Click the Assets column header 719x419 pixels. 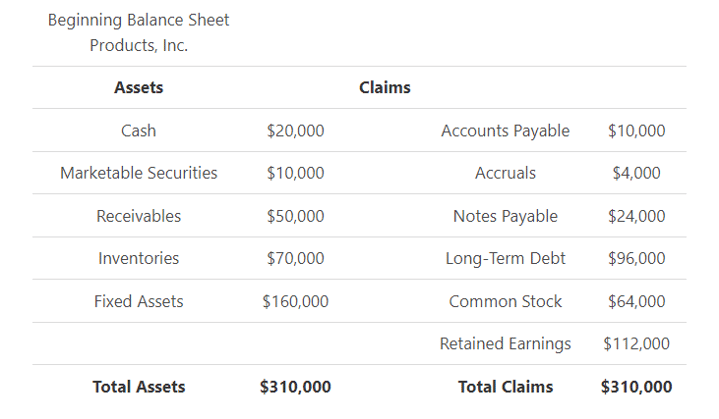(138, 87)
